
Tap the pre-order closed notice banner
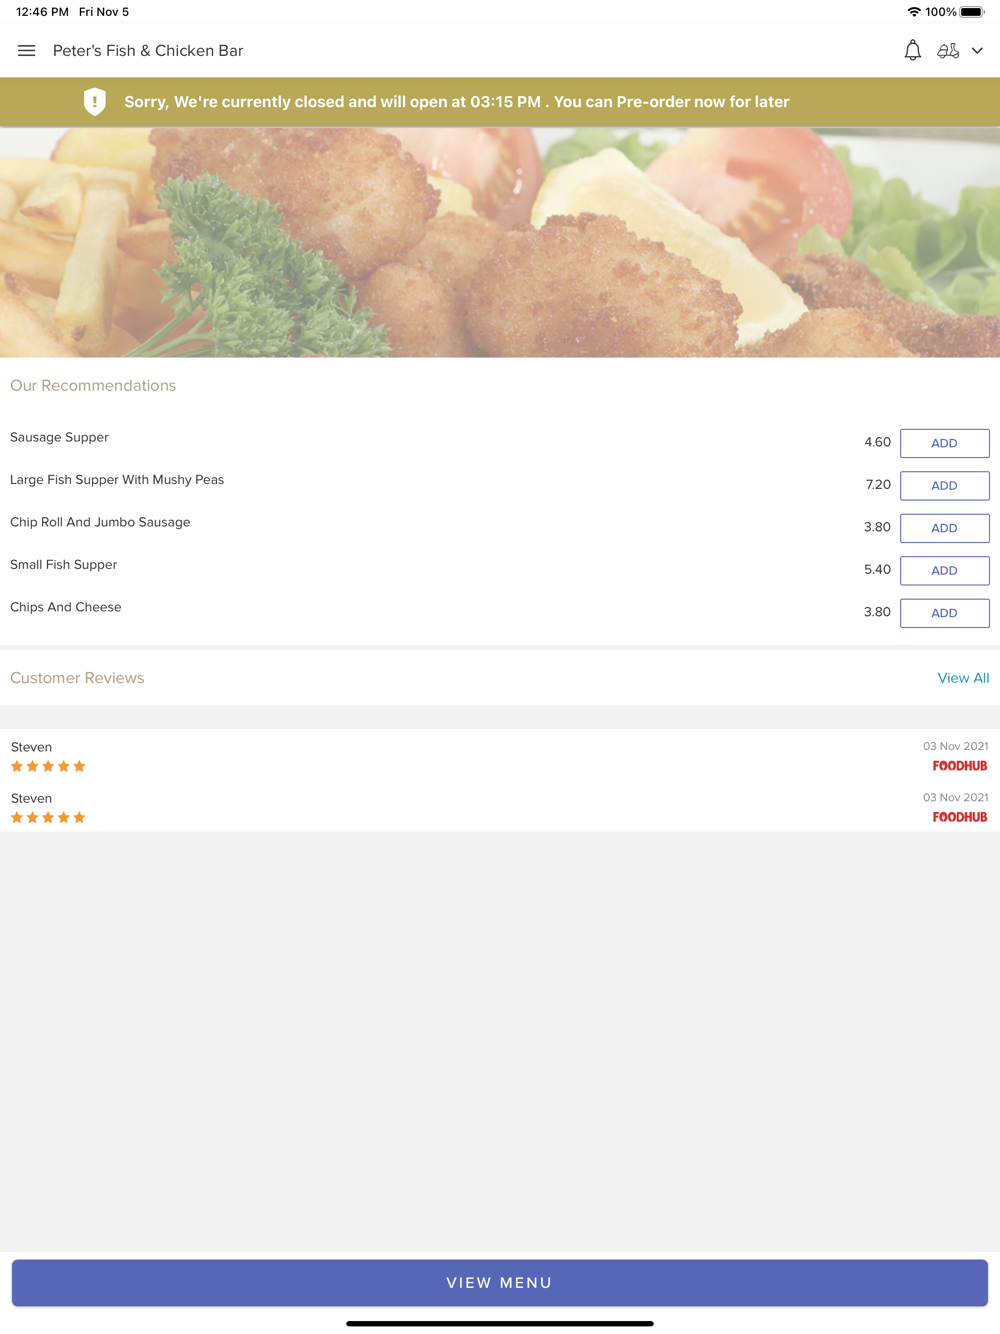[x=500, y=102]
